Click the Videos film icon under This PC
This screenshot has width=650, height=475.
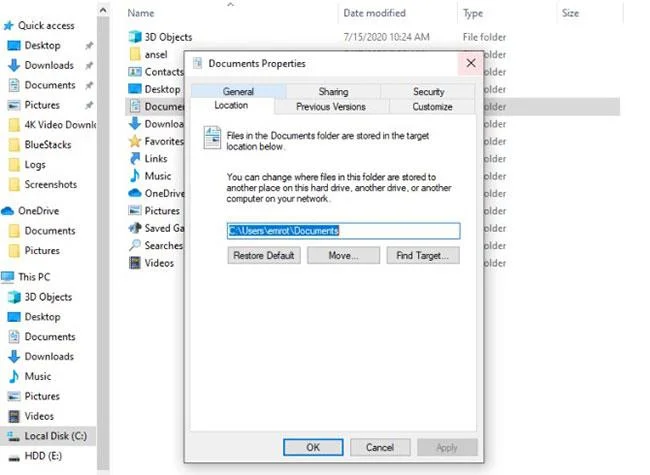14,416
